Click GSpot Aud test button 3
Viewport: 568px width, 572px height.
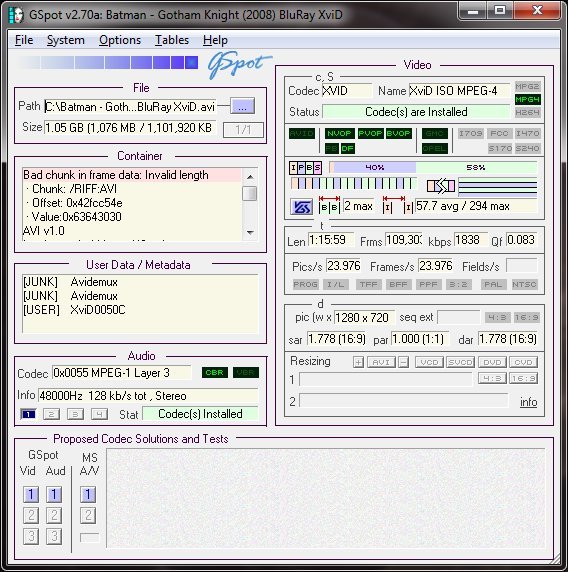tap(54, 536)
